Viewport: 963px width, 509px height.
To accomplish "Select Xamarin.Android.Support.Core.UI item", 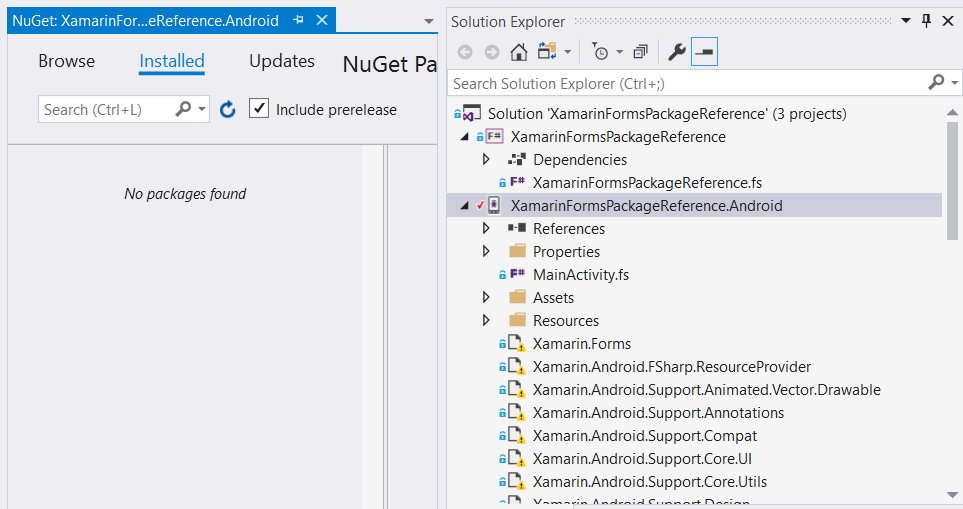I will tap(642, 459).
